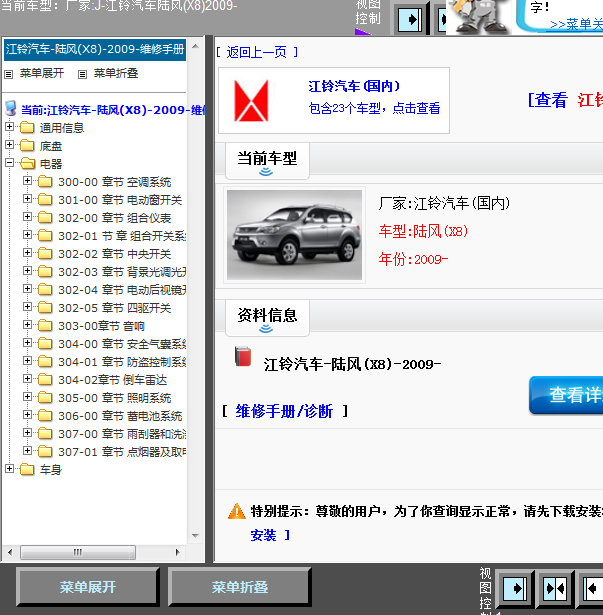
Task: Click 包含23个车型，点击查看 link
Action: click(374, 108)
